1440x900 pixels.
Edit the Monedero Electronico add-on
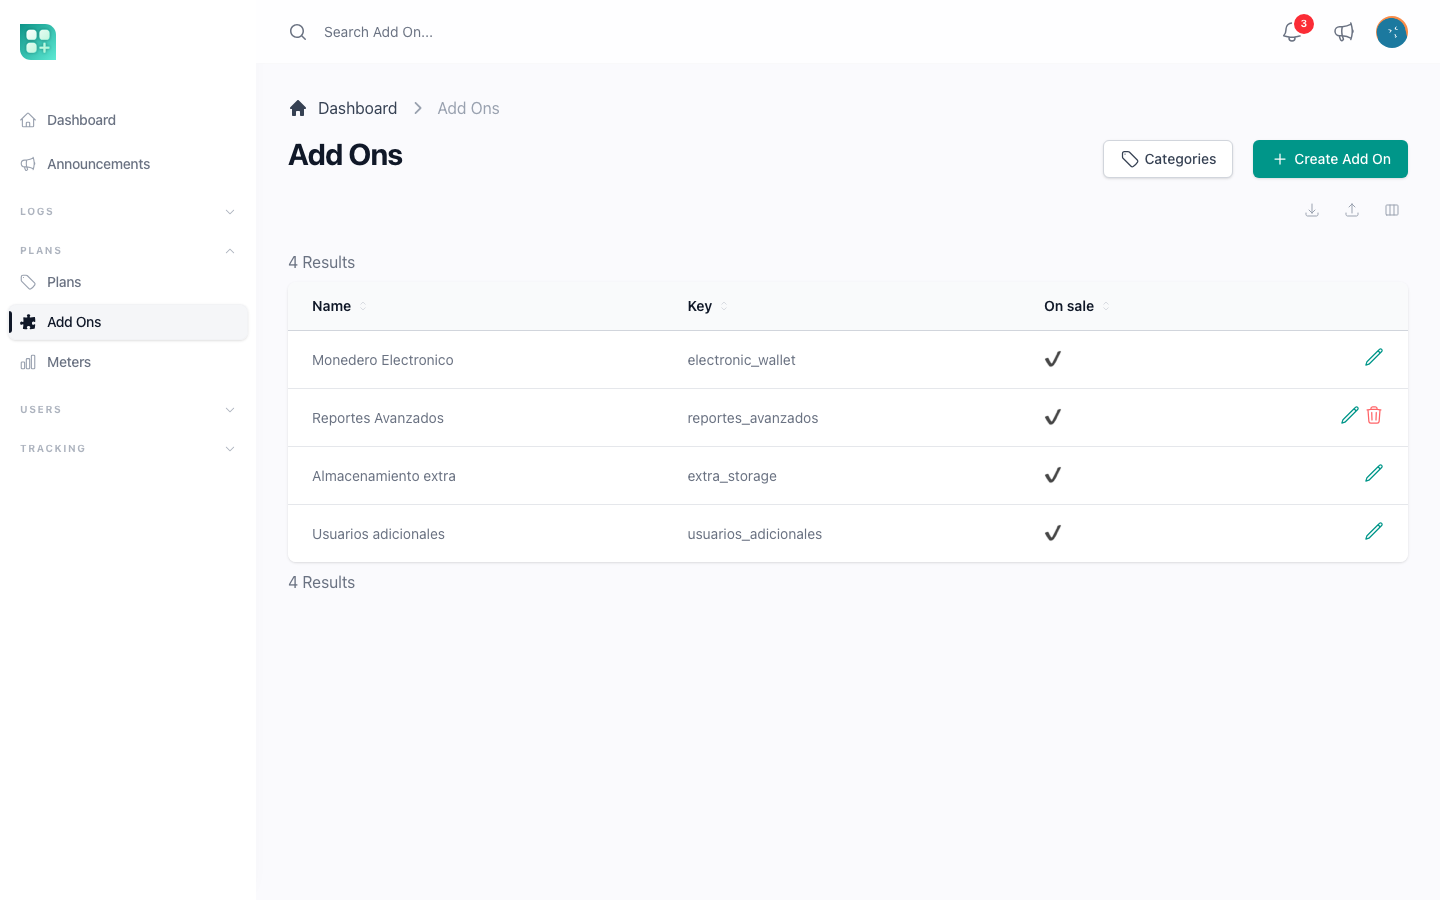[1374, 357]
